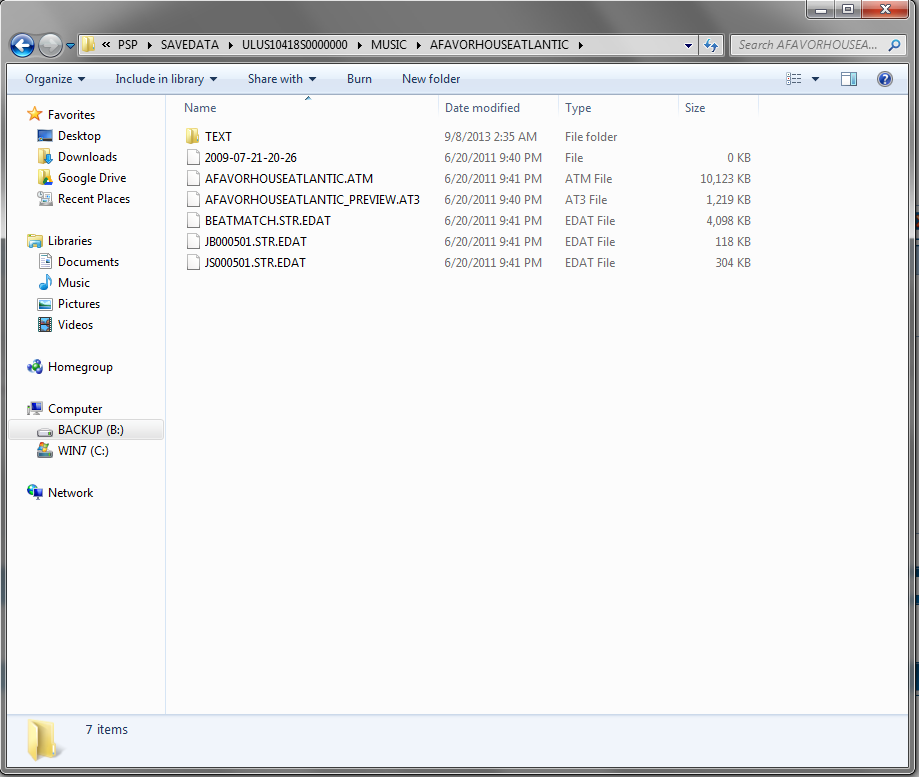Click the 4,098 KB size value
The image size is (919, 777).
[x=729, y=221]
